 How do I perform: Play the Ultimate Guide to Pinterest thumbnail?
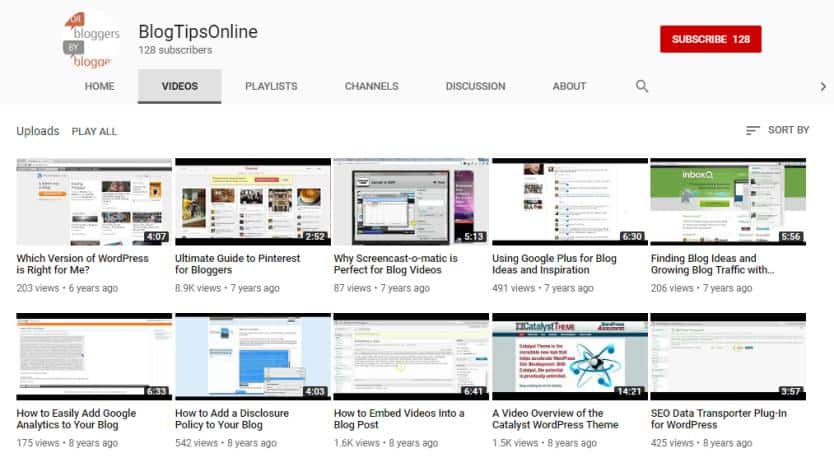coord(252,201)
